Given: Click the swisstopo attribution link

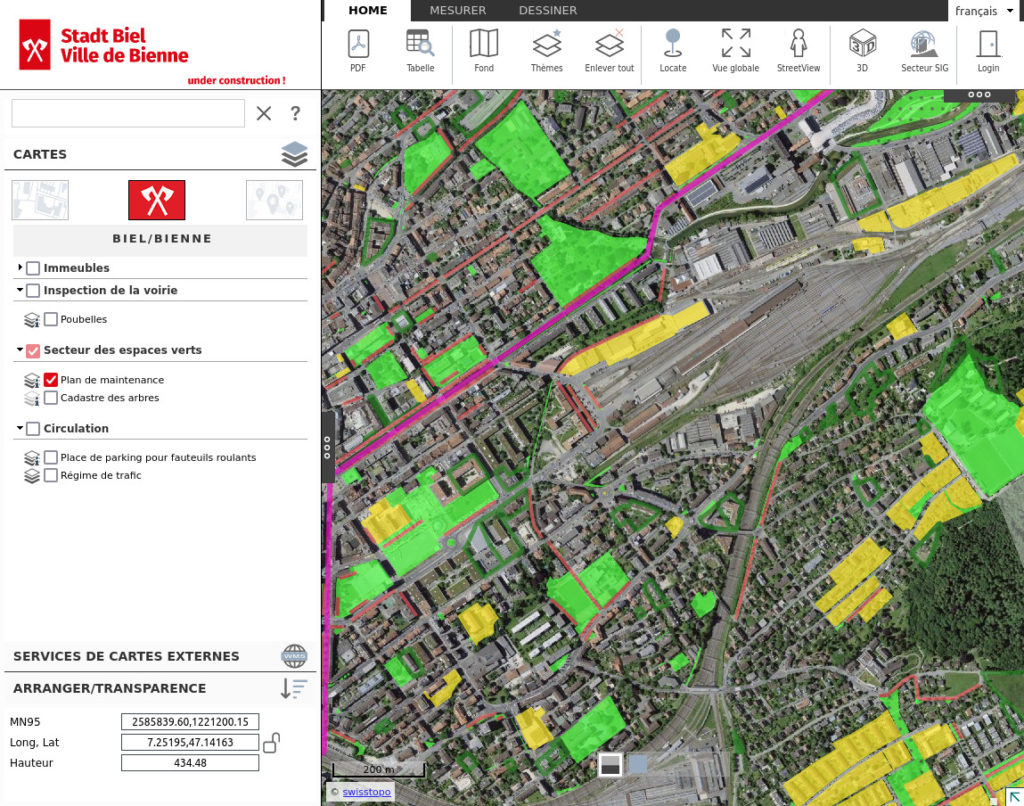Looking at the screenshot, I should [365, 791].
